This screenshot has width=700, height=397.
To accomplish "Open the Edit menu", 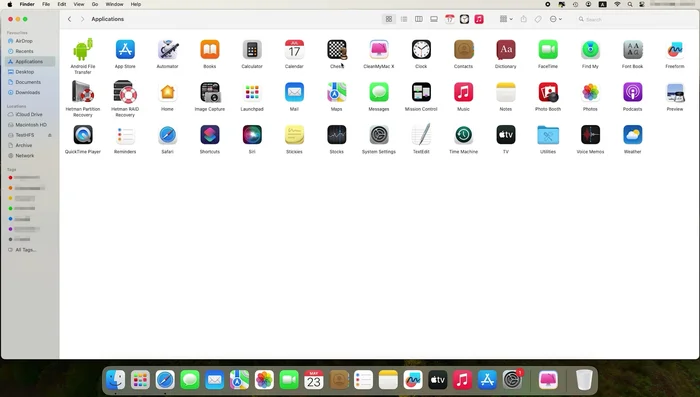I will tap(62, 4).
